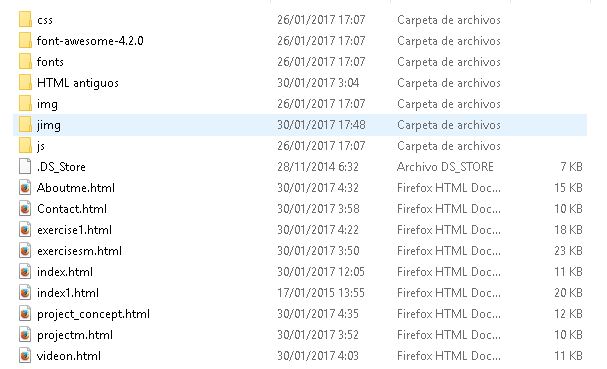Click the font-awesome-4.2.0 folder icon
The width and height of the screenshot is (607, 369).
[x=25, y=40]
